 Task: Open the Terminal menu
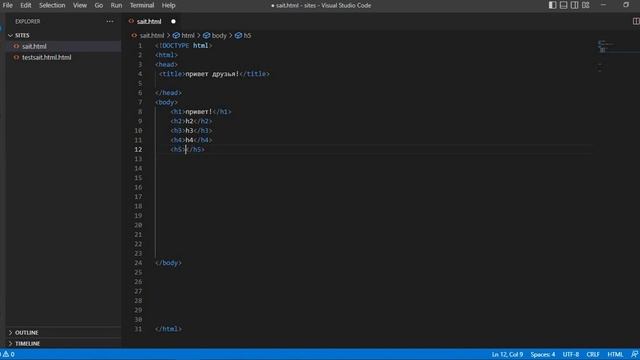[142, 5]
